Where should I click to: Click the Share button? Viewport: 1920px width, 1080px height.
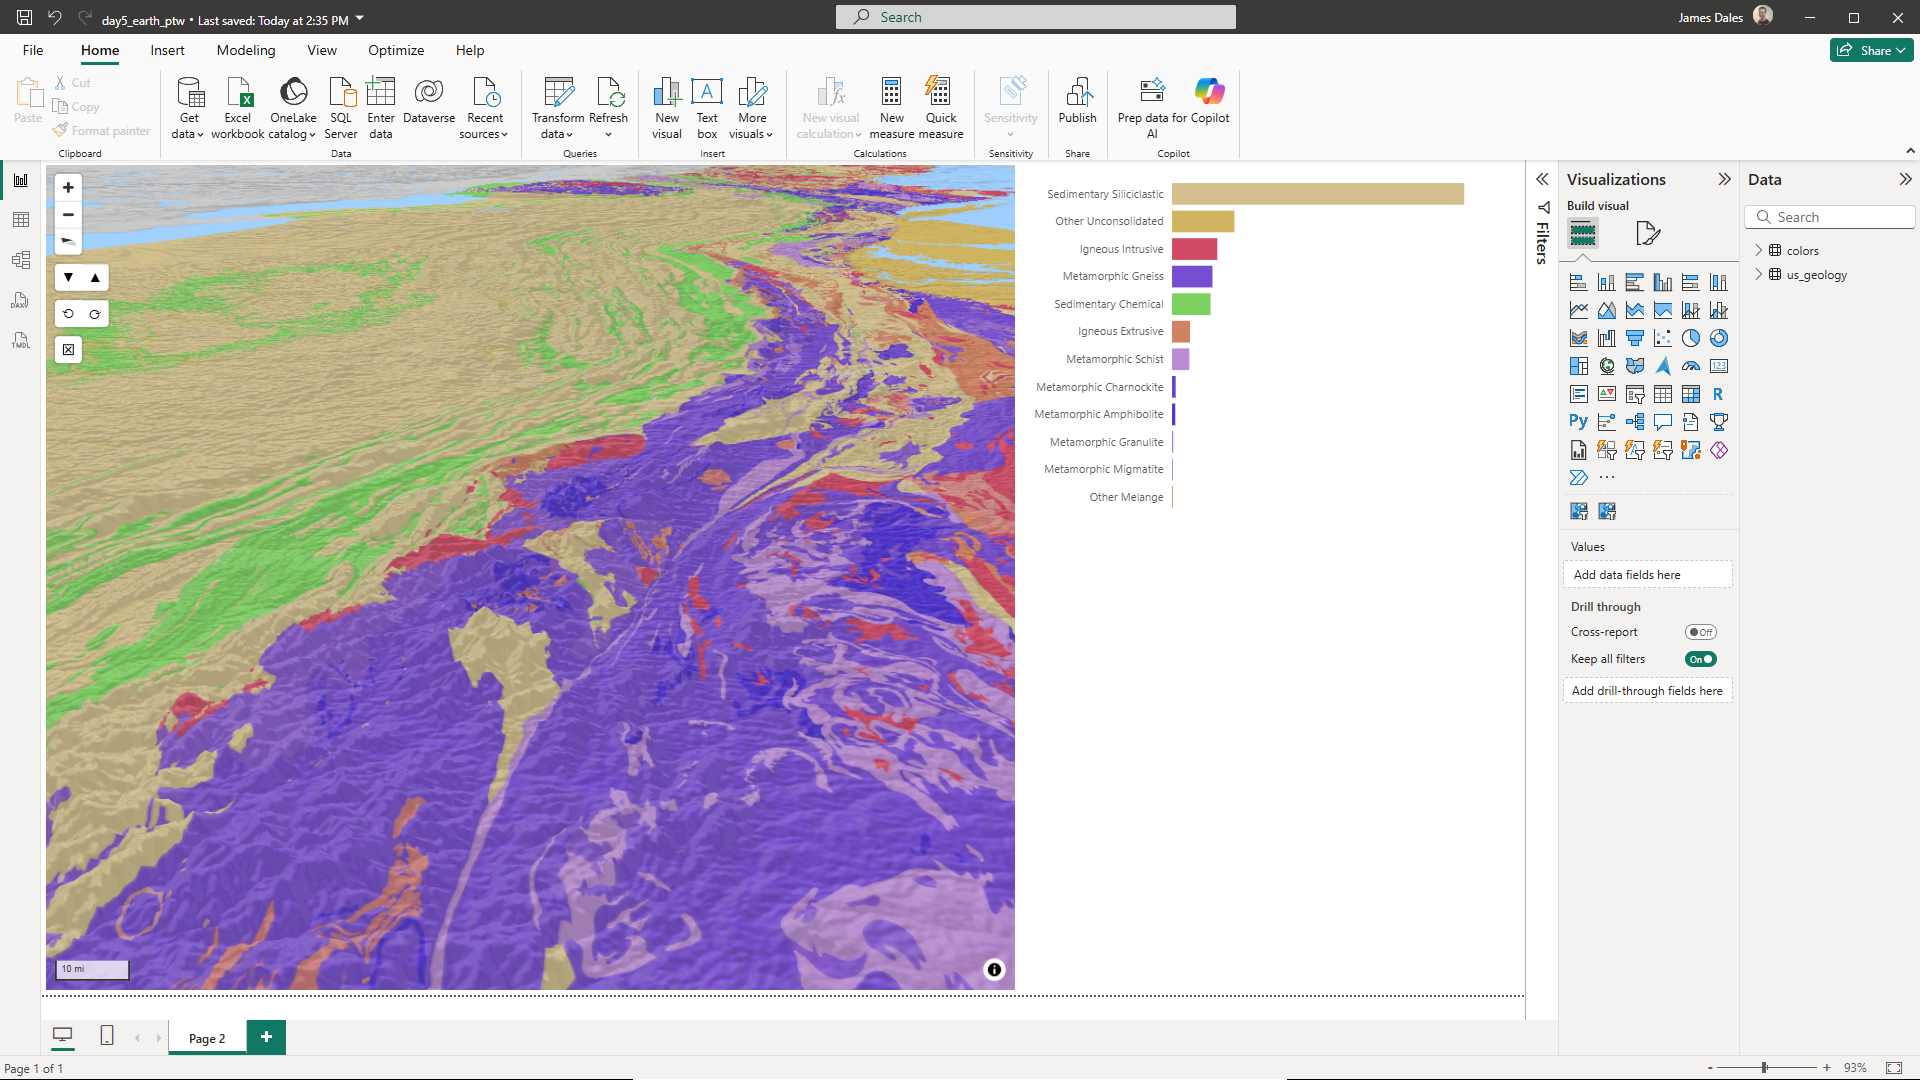pyautogui.click(x=1870, y=50)
